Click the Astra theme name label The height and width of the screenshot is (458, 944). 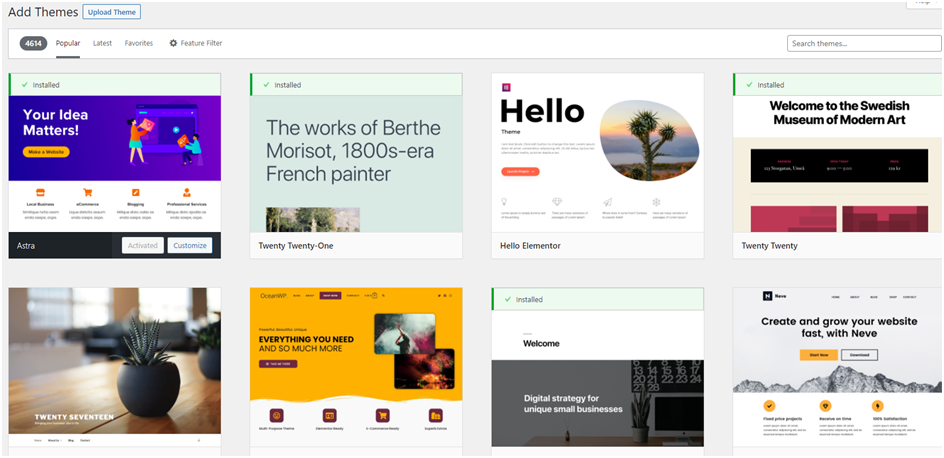(26, 246)
